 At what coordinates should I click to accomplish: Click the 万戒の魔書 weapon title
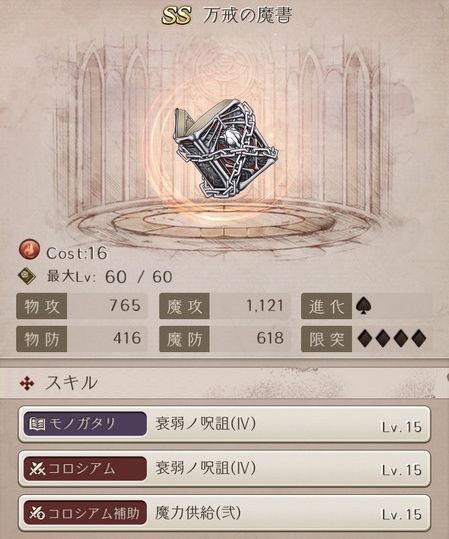[x=247, y=15]
